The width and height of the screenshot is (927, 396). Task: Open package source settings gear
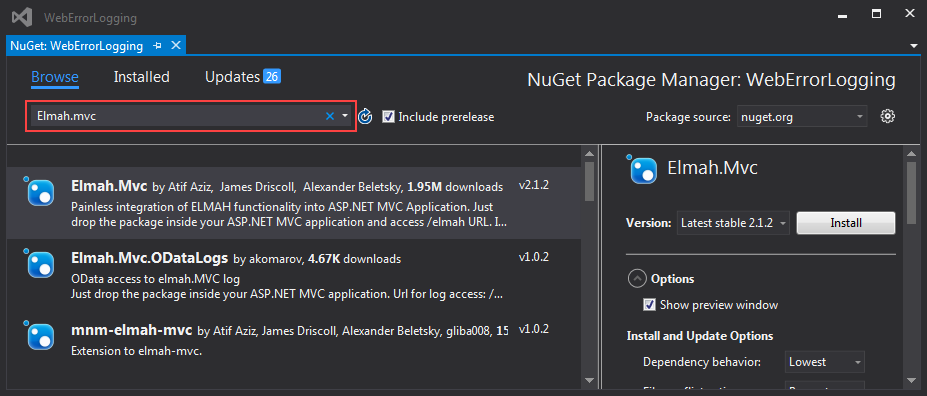(x=887, y=116)
